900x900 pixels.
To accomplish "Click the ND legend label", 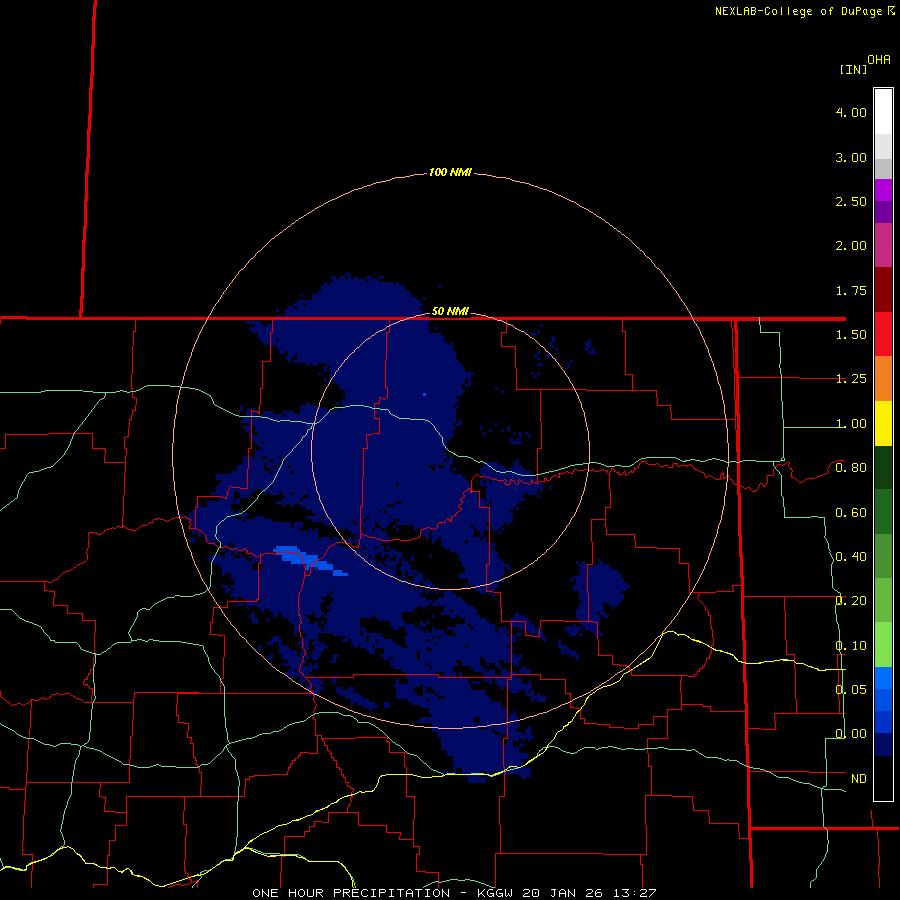I will pyautogui.click(x=859, y=779).
